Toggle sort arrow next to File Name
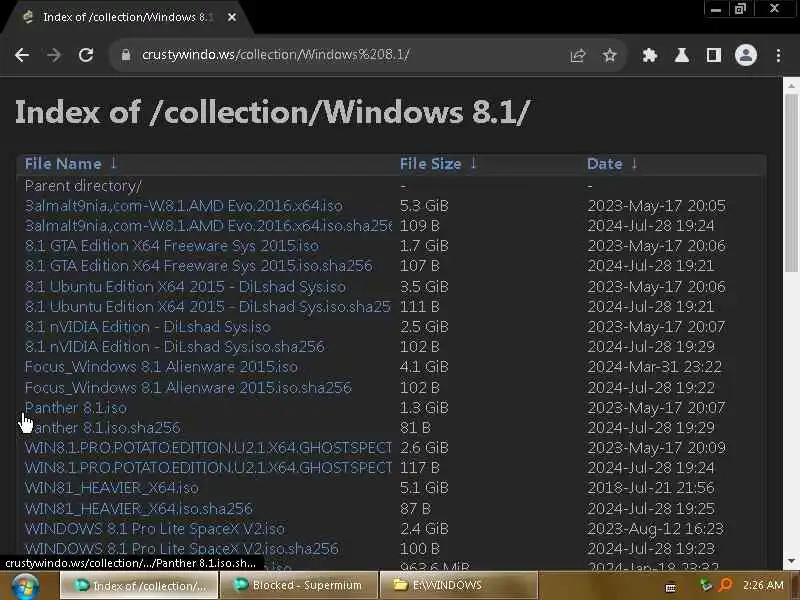The image size is (800, 600). click(114, 163)
